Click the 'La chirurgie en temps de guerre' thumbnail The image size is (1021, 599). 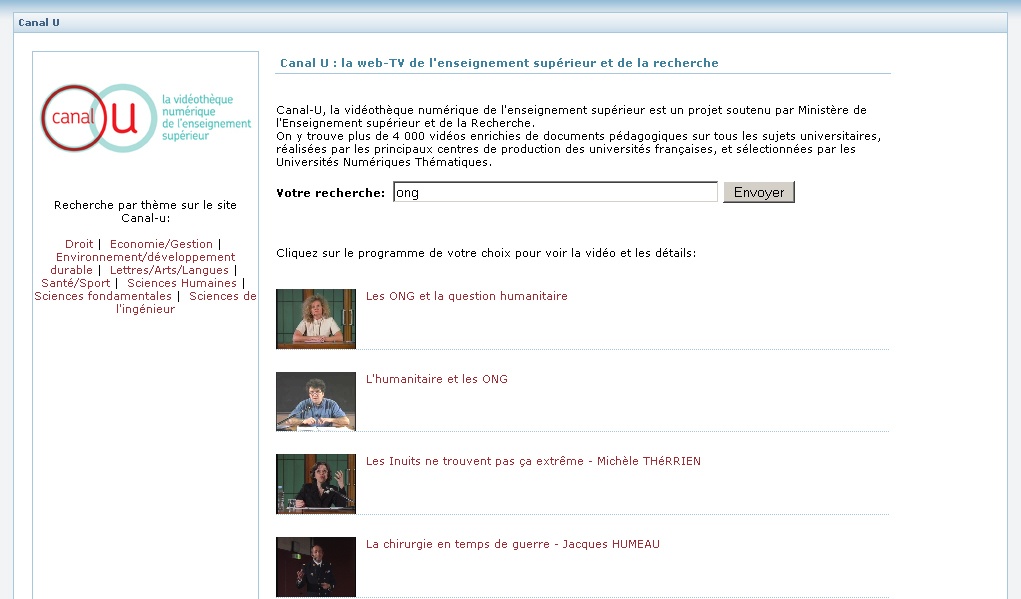pyautogui.click(x=316, y=567)
